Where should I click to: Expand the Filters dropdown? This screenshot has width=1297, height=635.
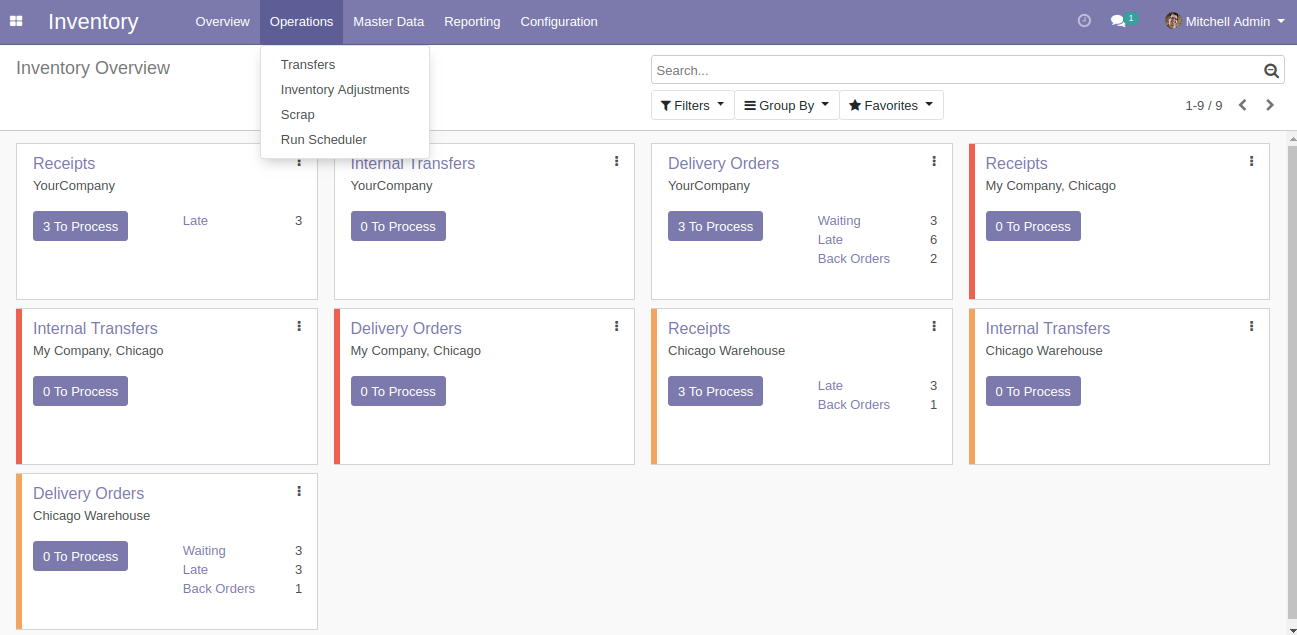tap(692, 105)
